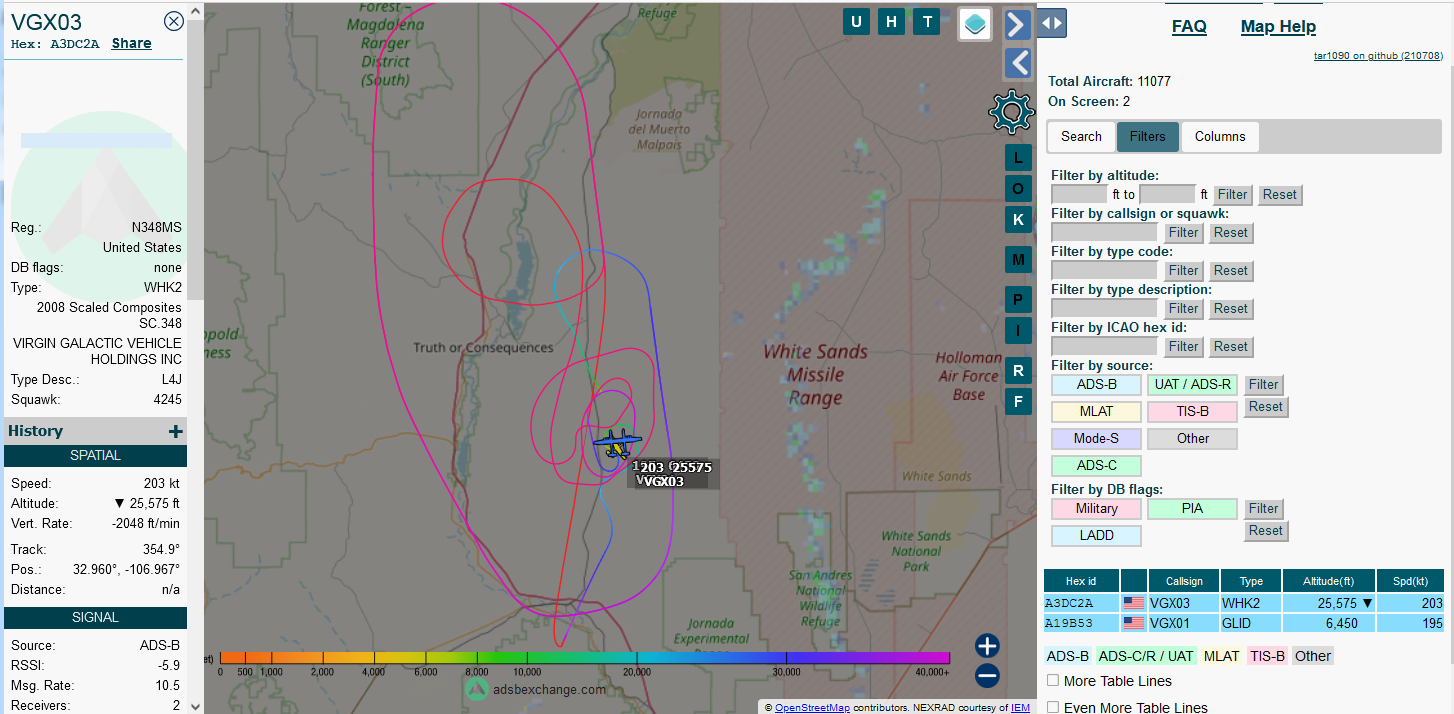Click the type description input field
The height and width of the screenshot is (714, 1454).
[1104, 309]
